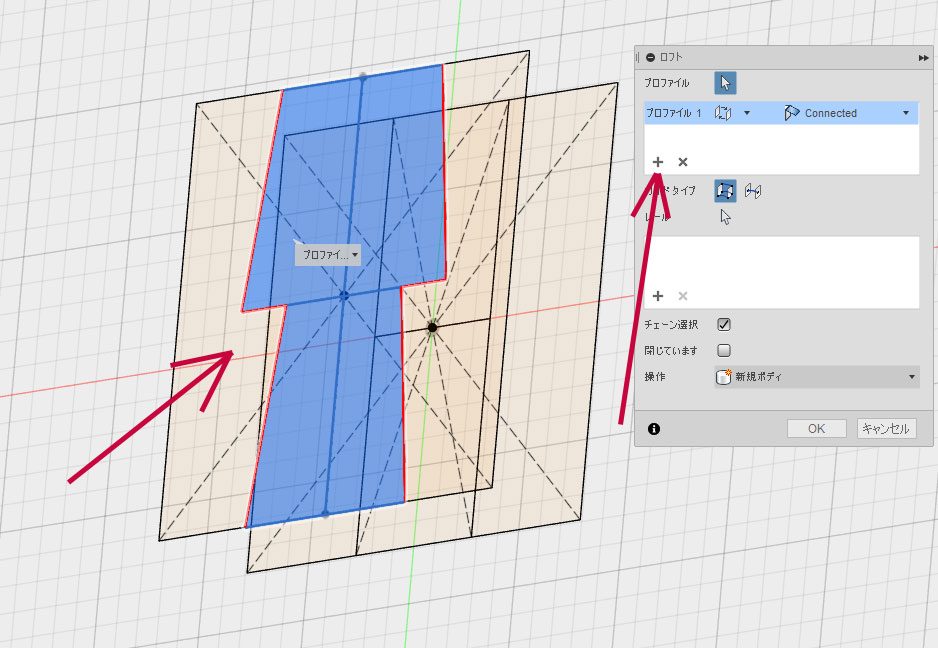Viewport: 938px width, 648px height.
Task: Remove selected profile with the X icon
Action: click(683, 162)
